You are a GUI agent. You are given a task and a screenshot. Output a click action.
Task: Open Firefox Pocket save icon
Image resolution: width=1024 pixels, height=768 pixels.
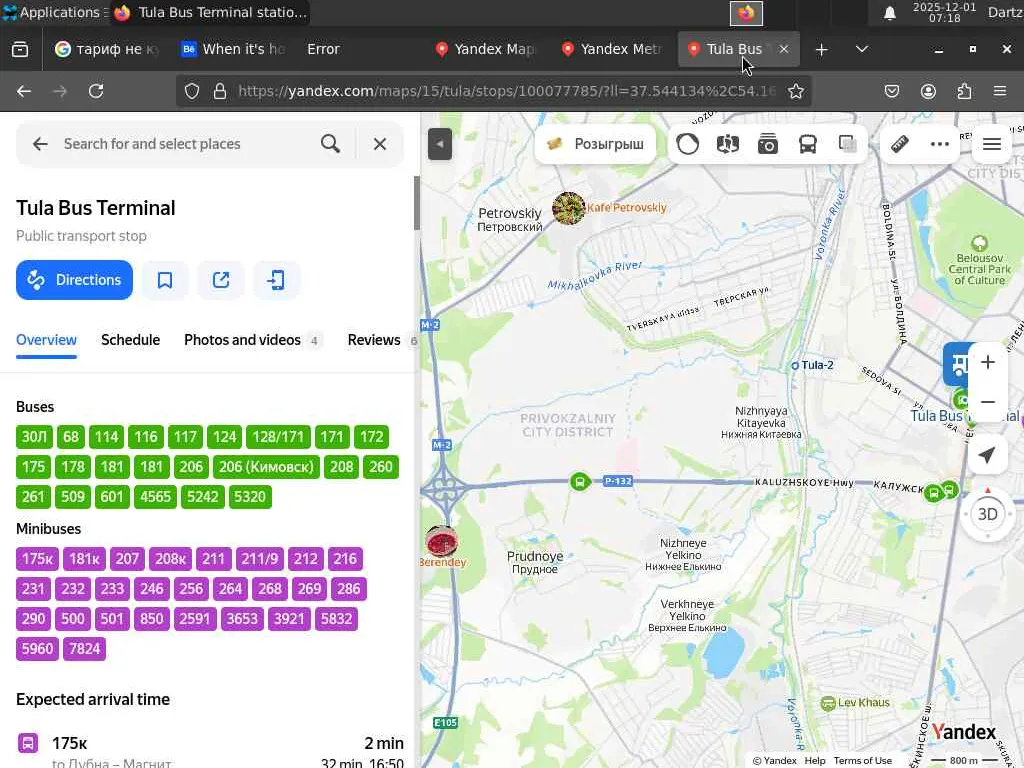tap(891, 91)
